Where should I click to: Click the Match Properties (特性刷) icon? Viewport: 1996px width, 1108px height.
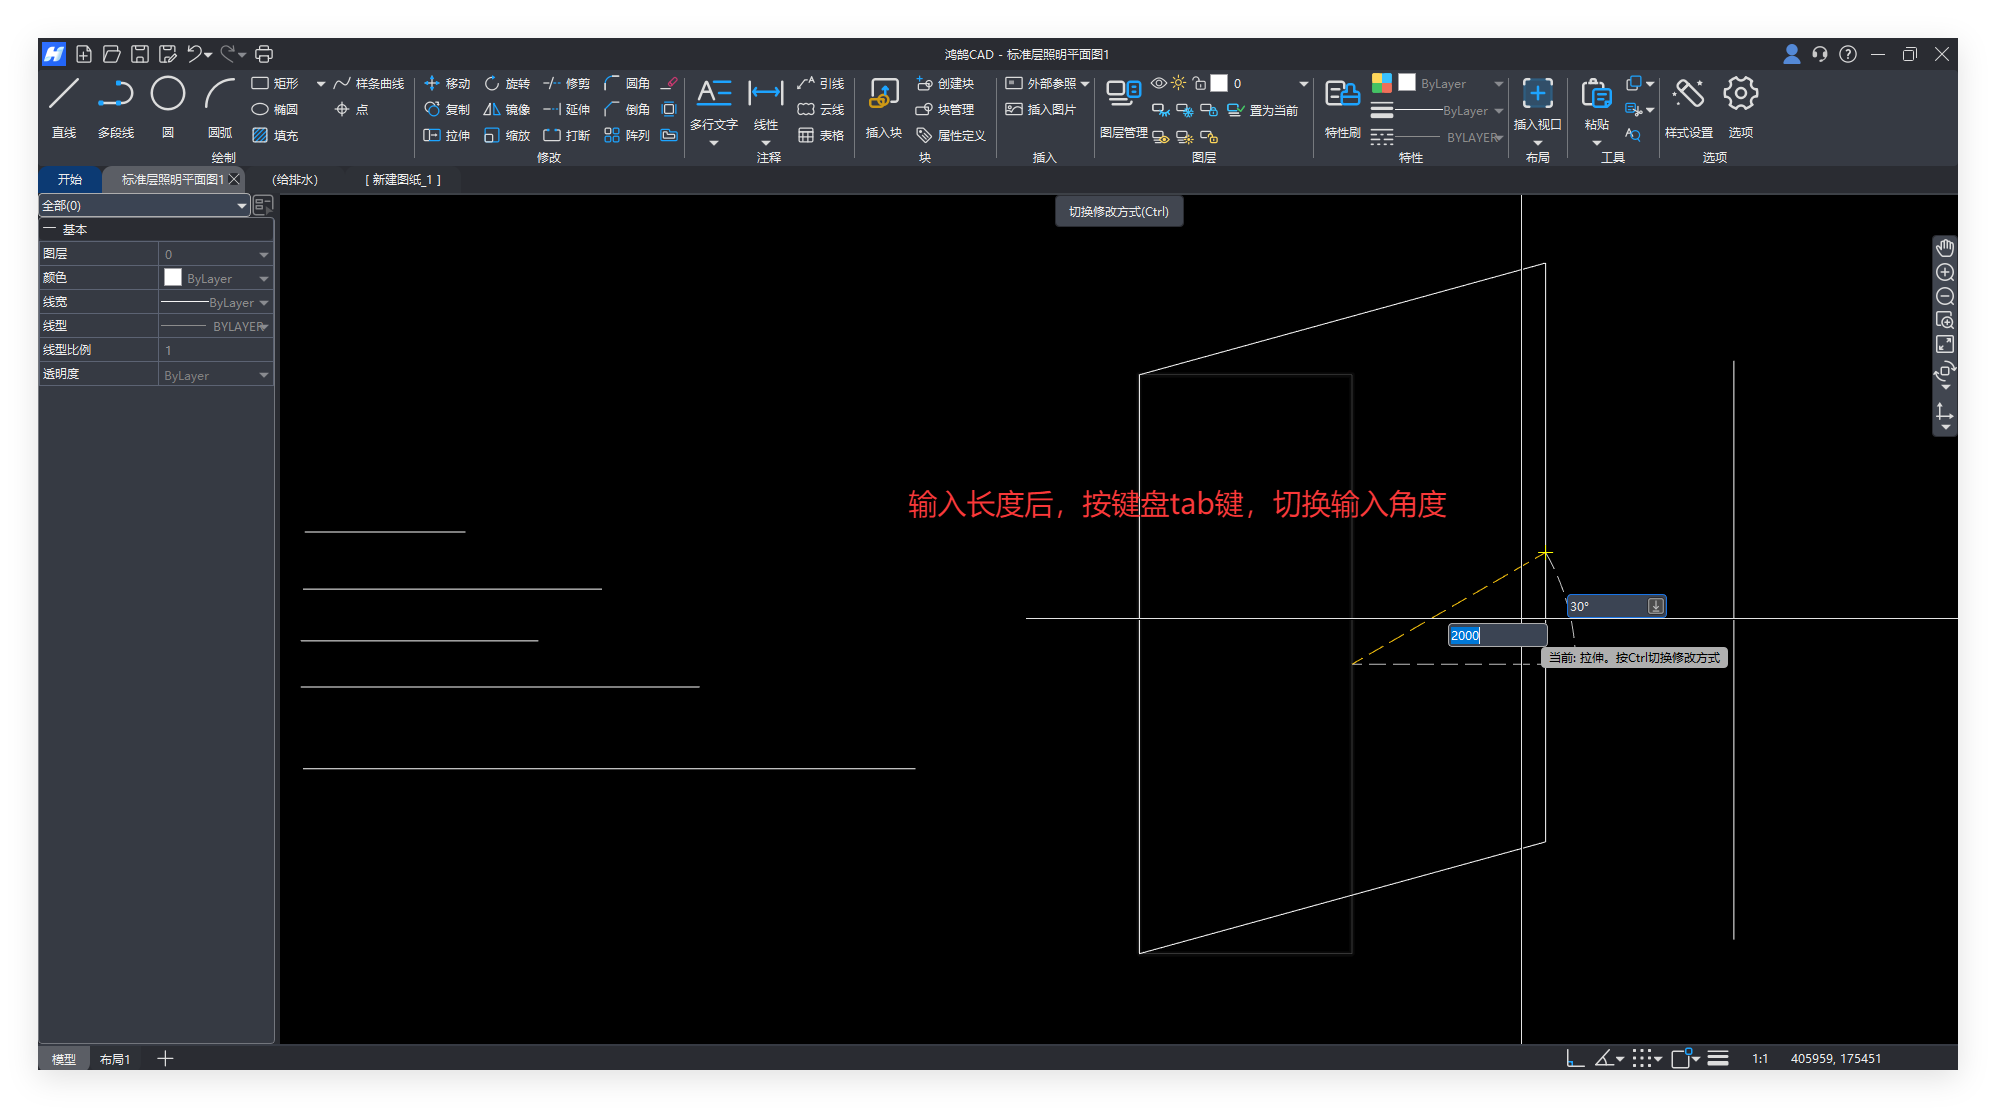(1342, 95)
